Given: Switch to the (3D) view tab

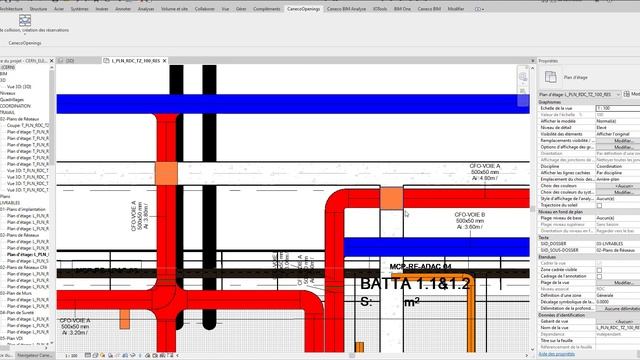Looking at the screenshot, I should 70,60.
